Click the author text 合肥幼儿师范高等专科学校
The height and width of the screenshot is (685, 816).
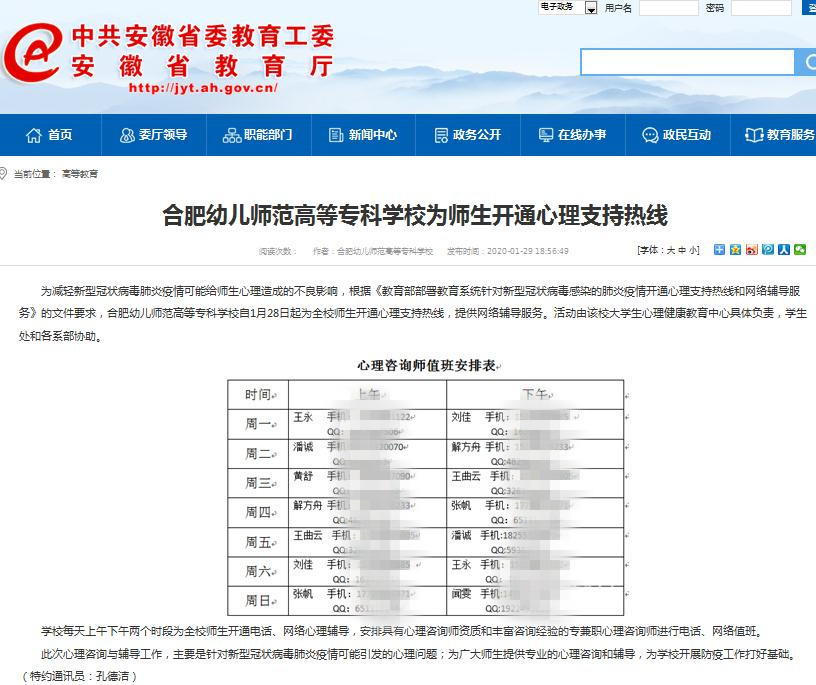[x=385, y=251]
